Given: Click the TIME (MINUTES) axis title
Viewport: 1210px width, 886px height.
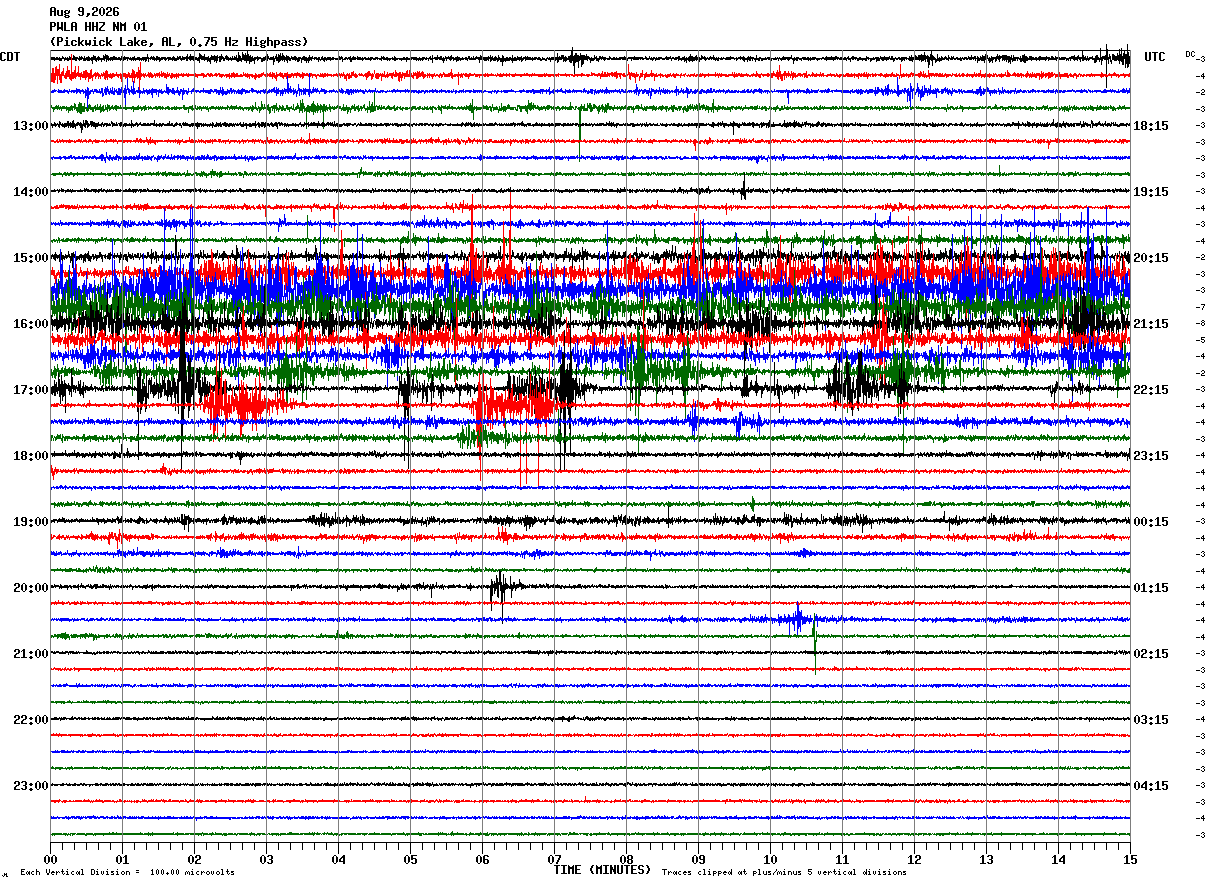Looking at the screenshot, I should (602, 870).
